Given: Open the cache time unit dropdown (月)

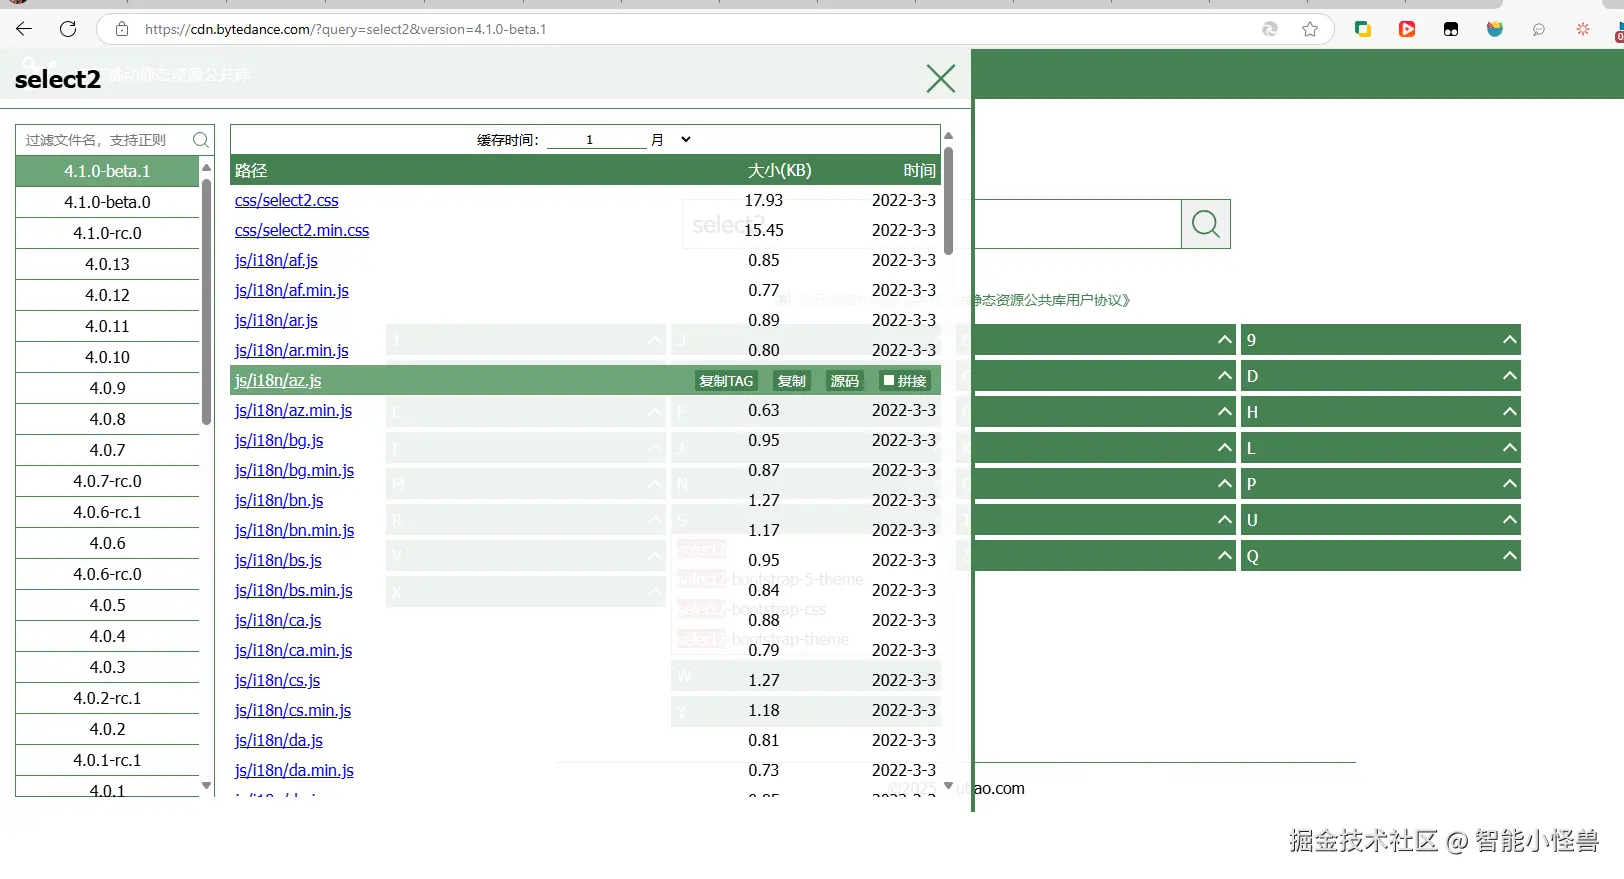Looking at the screenshot, I should (x=671, y=140).
